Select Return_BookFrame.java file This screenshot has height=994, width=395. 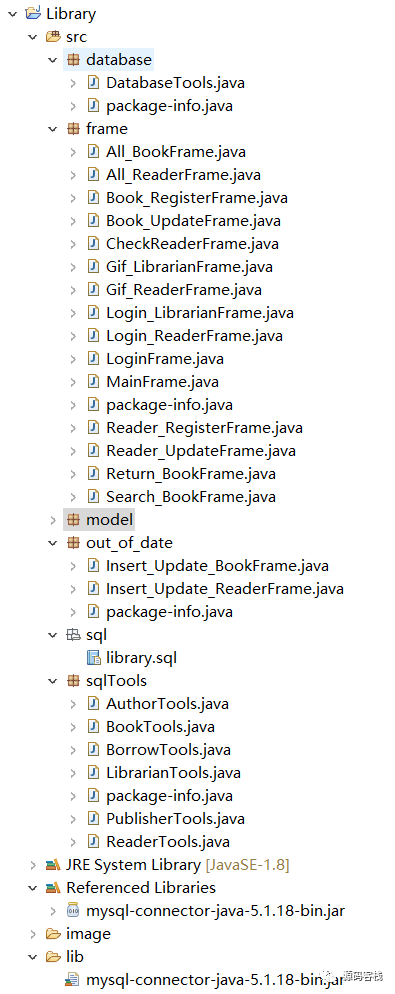click(191, 474)
